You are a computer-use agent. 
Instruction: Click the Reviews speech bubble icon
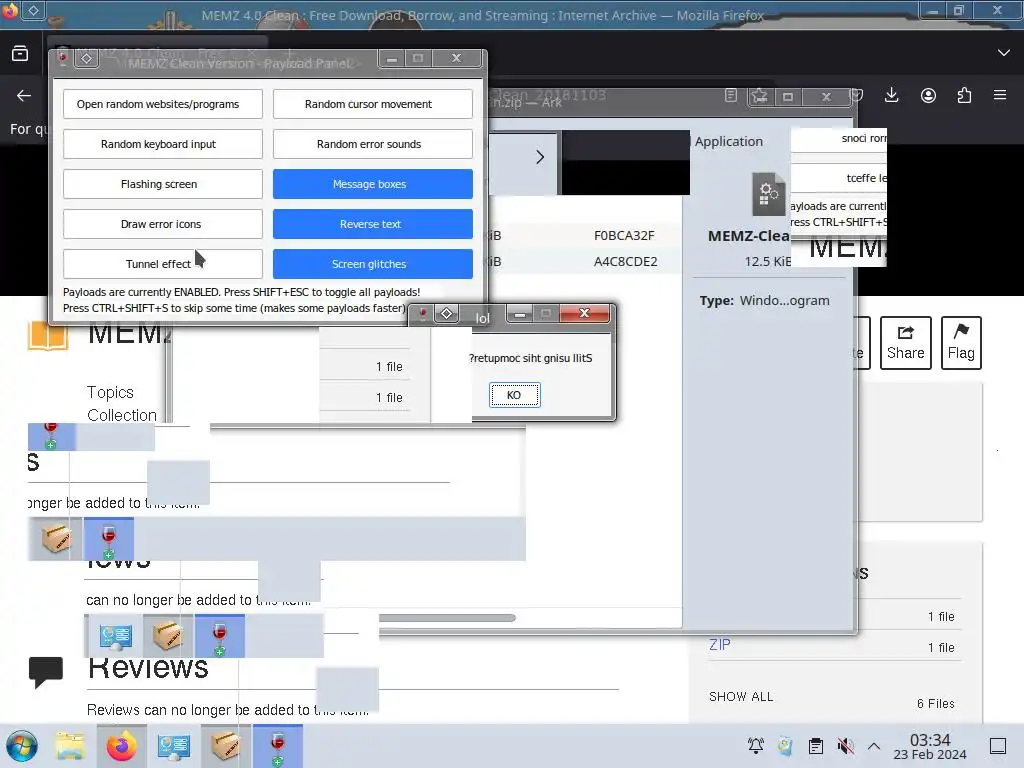(x=46, y=672)
